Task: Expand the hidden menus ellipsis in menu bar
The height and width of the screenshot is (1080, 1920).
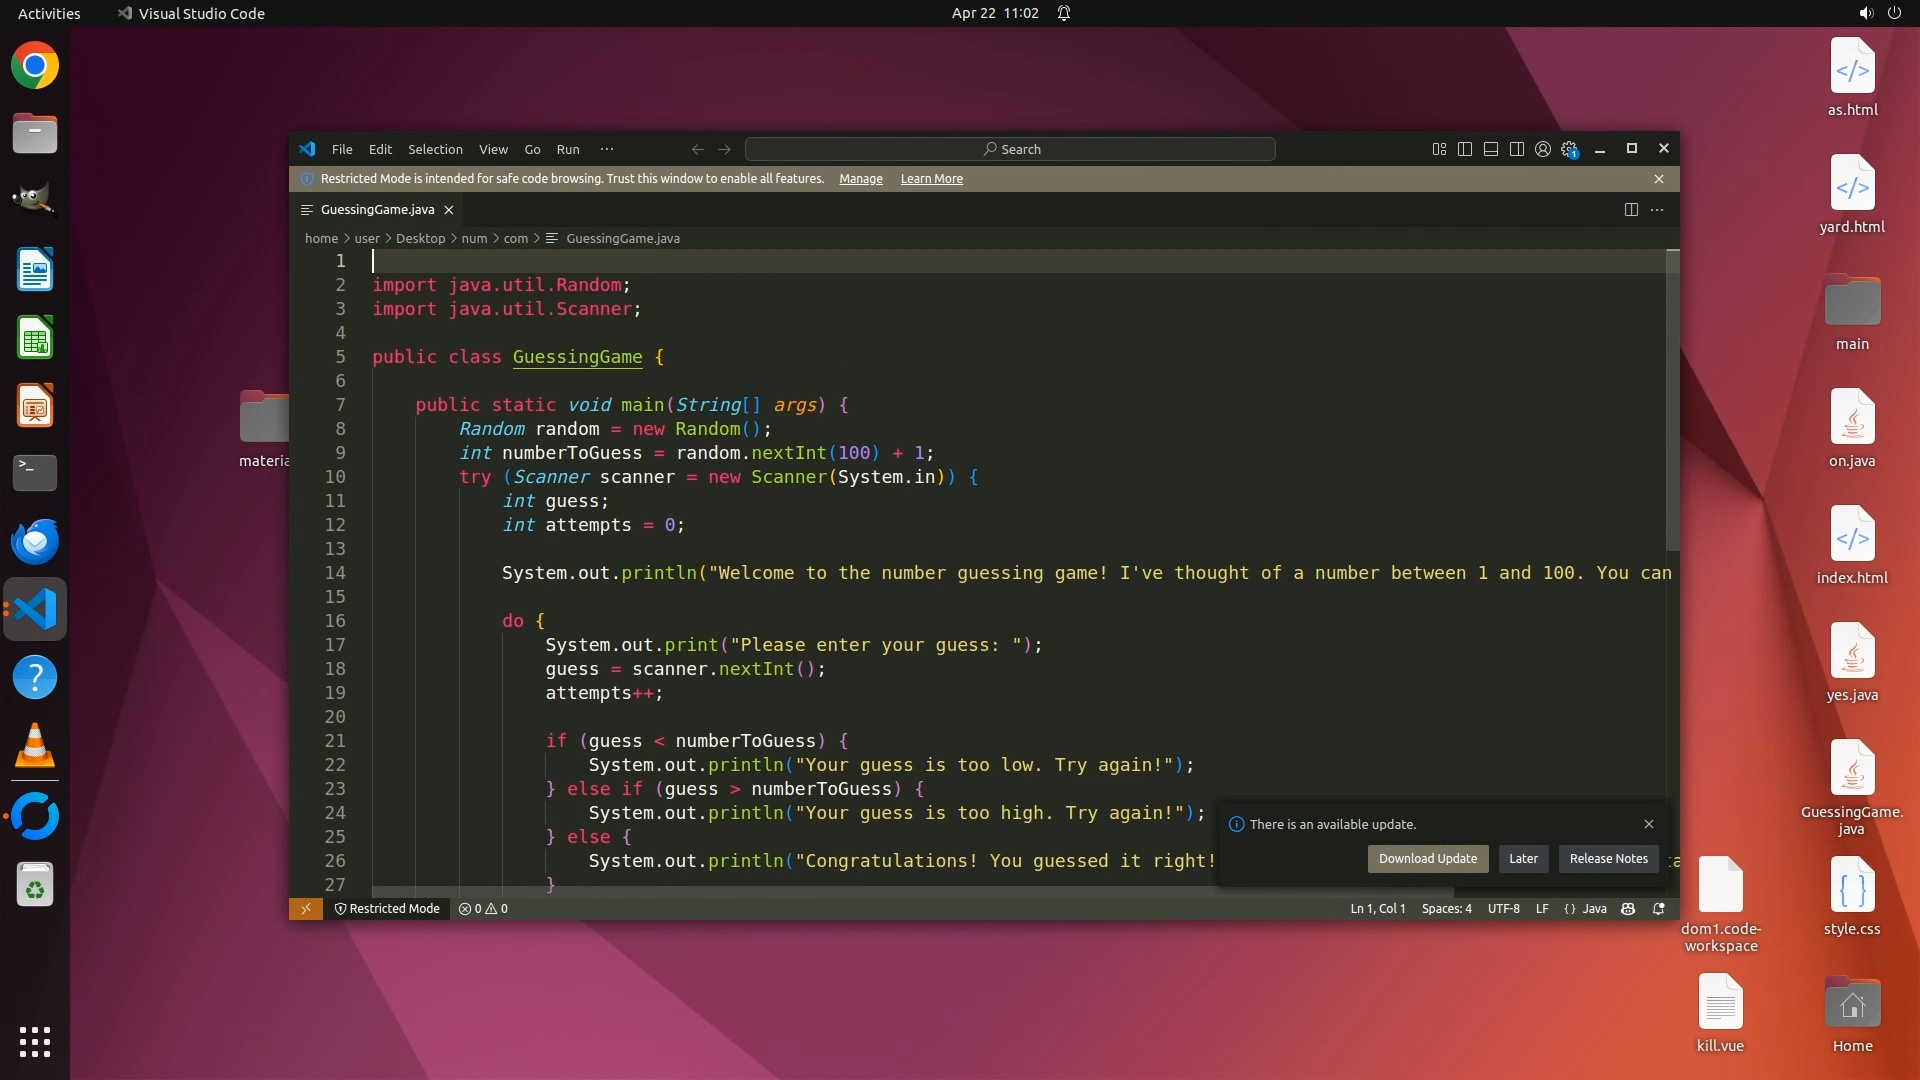Action: click(607, 149)
